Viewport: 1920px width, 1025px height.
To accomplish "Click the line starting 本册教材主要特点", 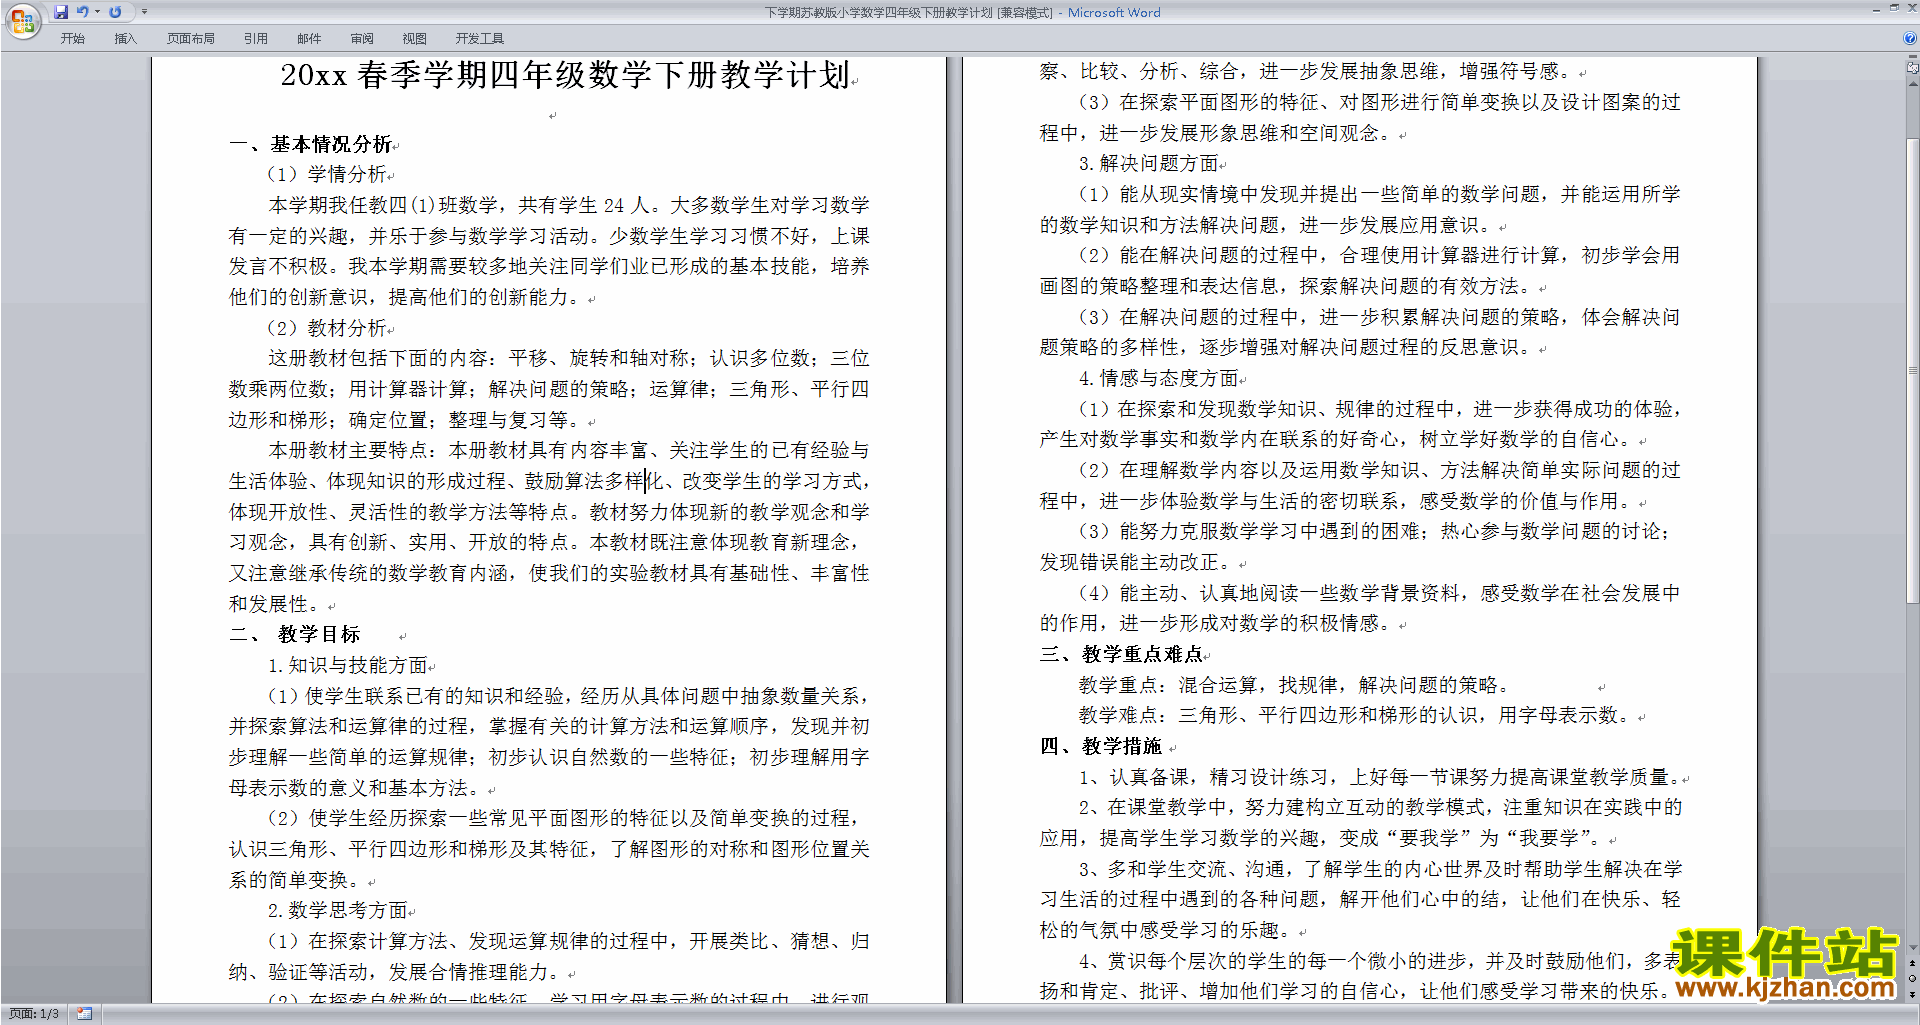I will point(569,450).
